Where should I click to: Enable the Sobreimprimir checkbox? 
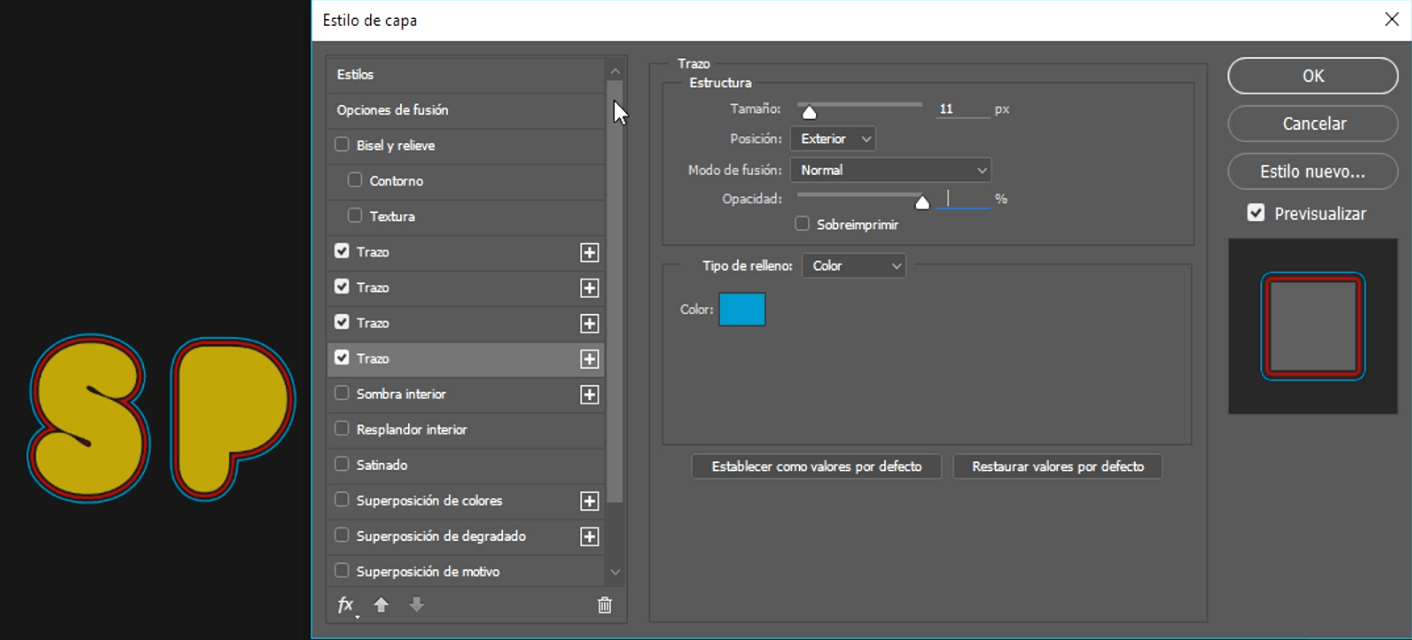click(802, 224)
